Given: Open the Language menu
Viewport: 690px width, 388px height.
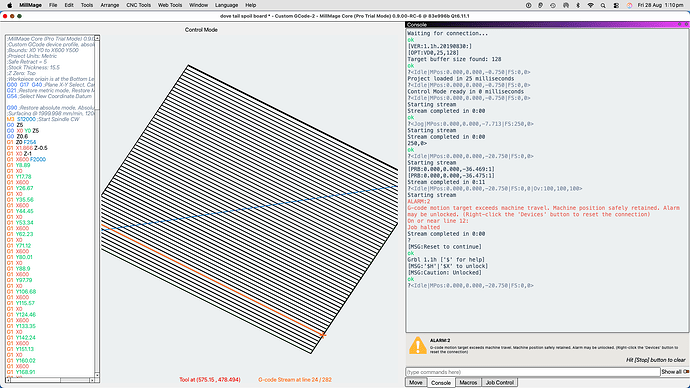Looking at the screenshot, I should point(226,5).
